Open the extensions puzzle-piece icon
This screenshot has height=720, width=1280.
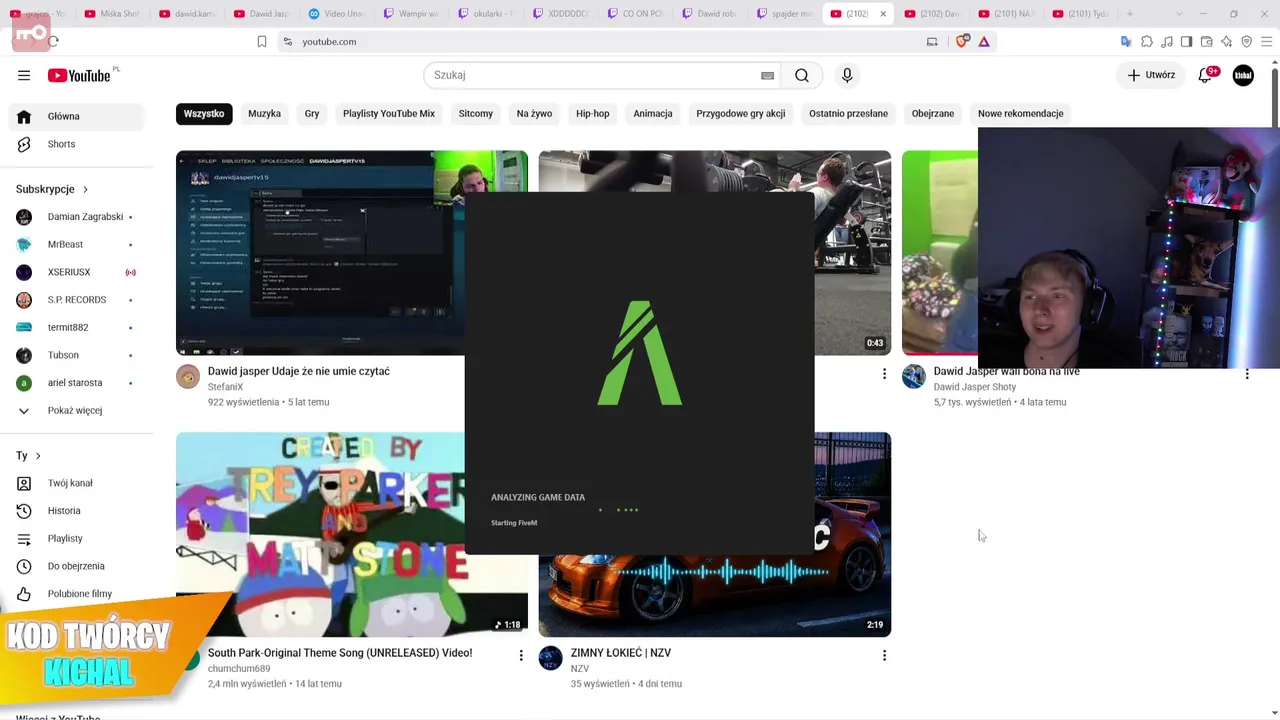coord(1146,41)
